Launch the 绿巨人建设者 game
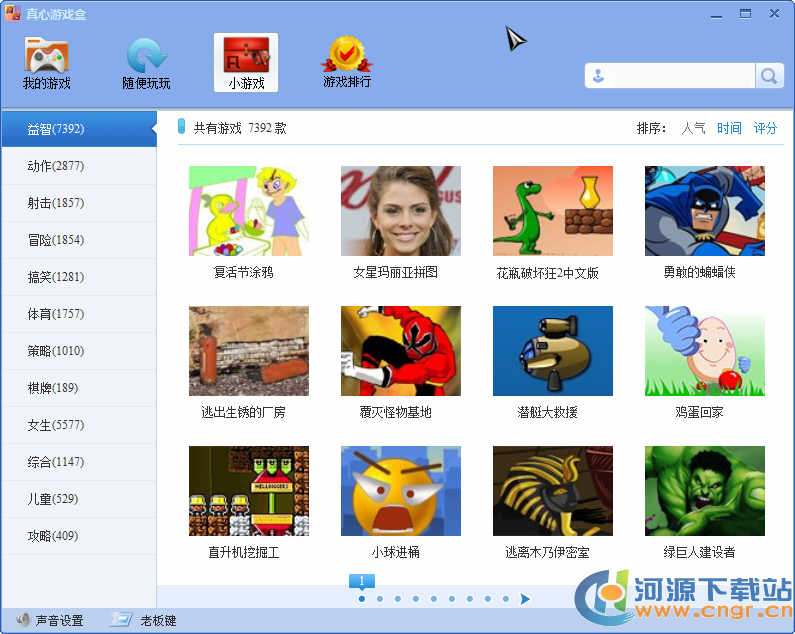 point(704,491)
